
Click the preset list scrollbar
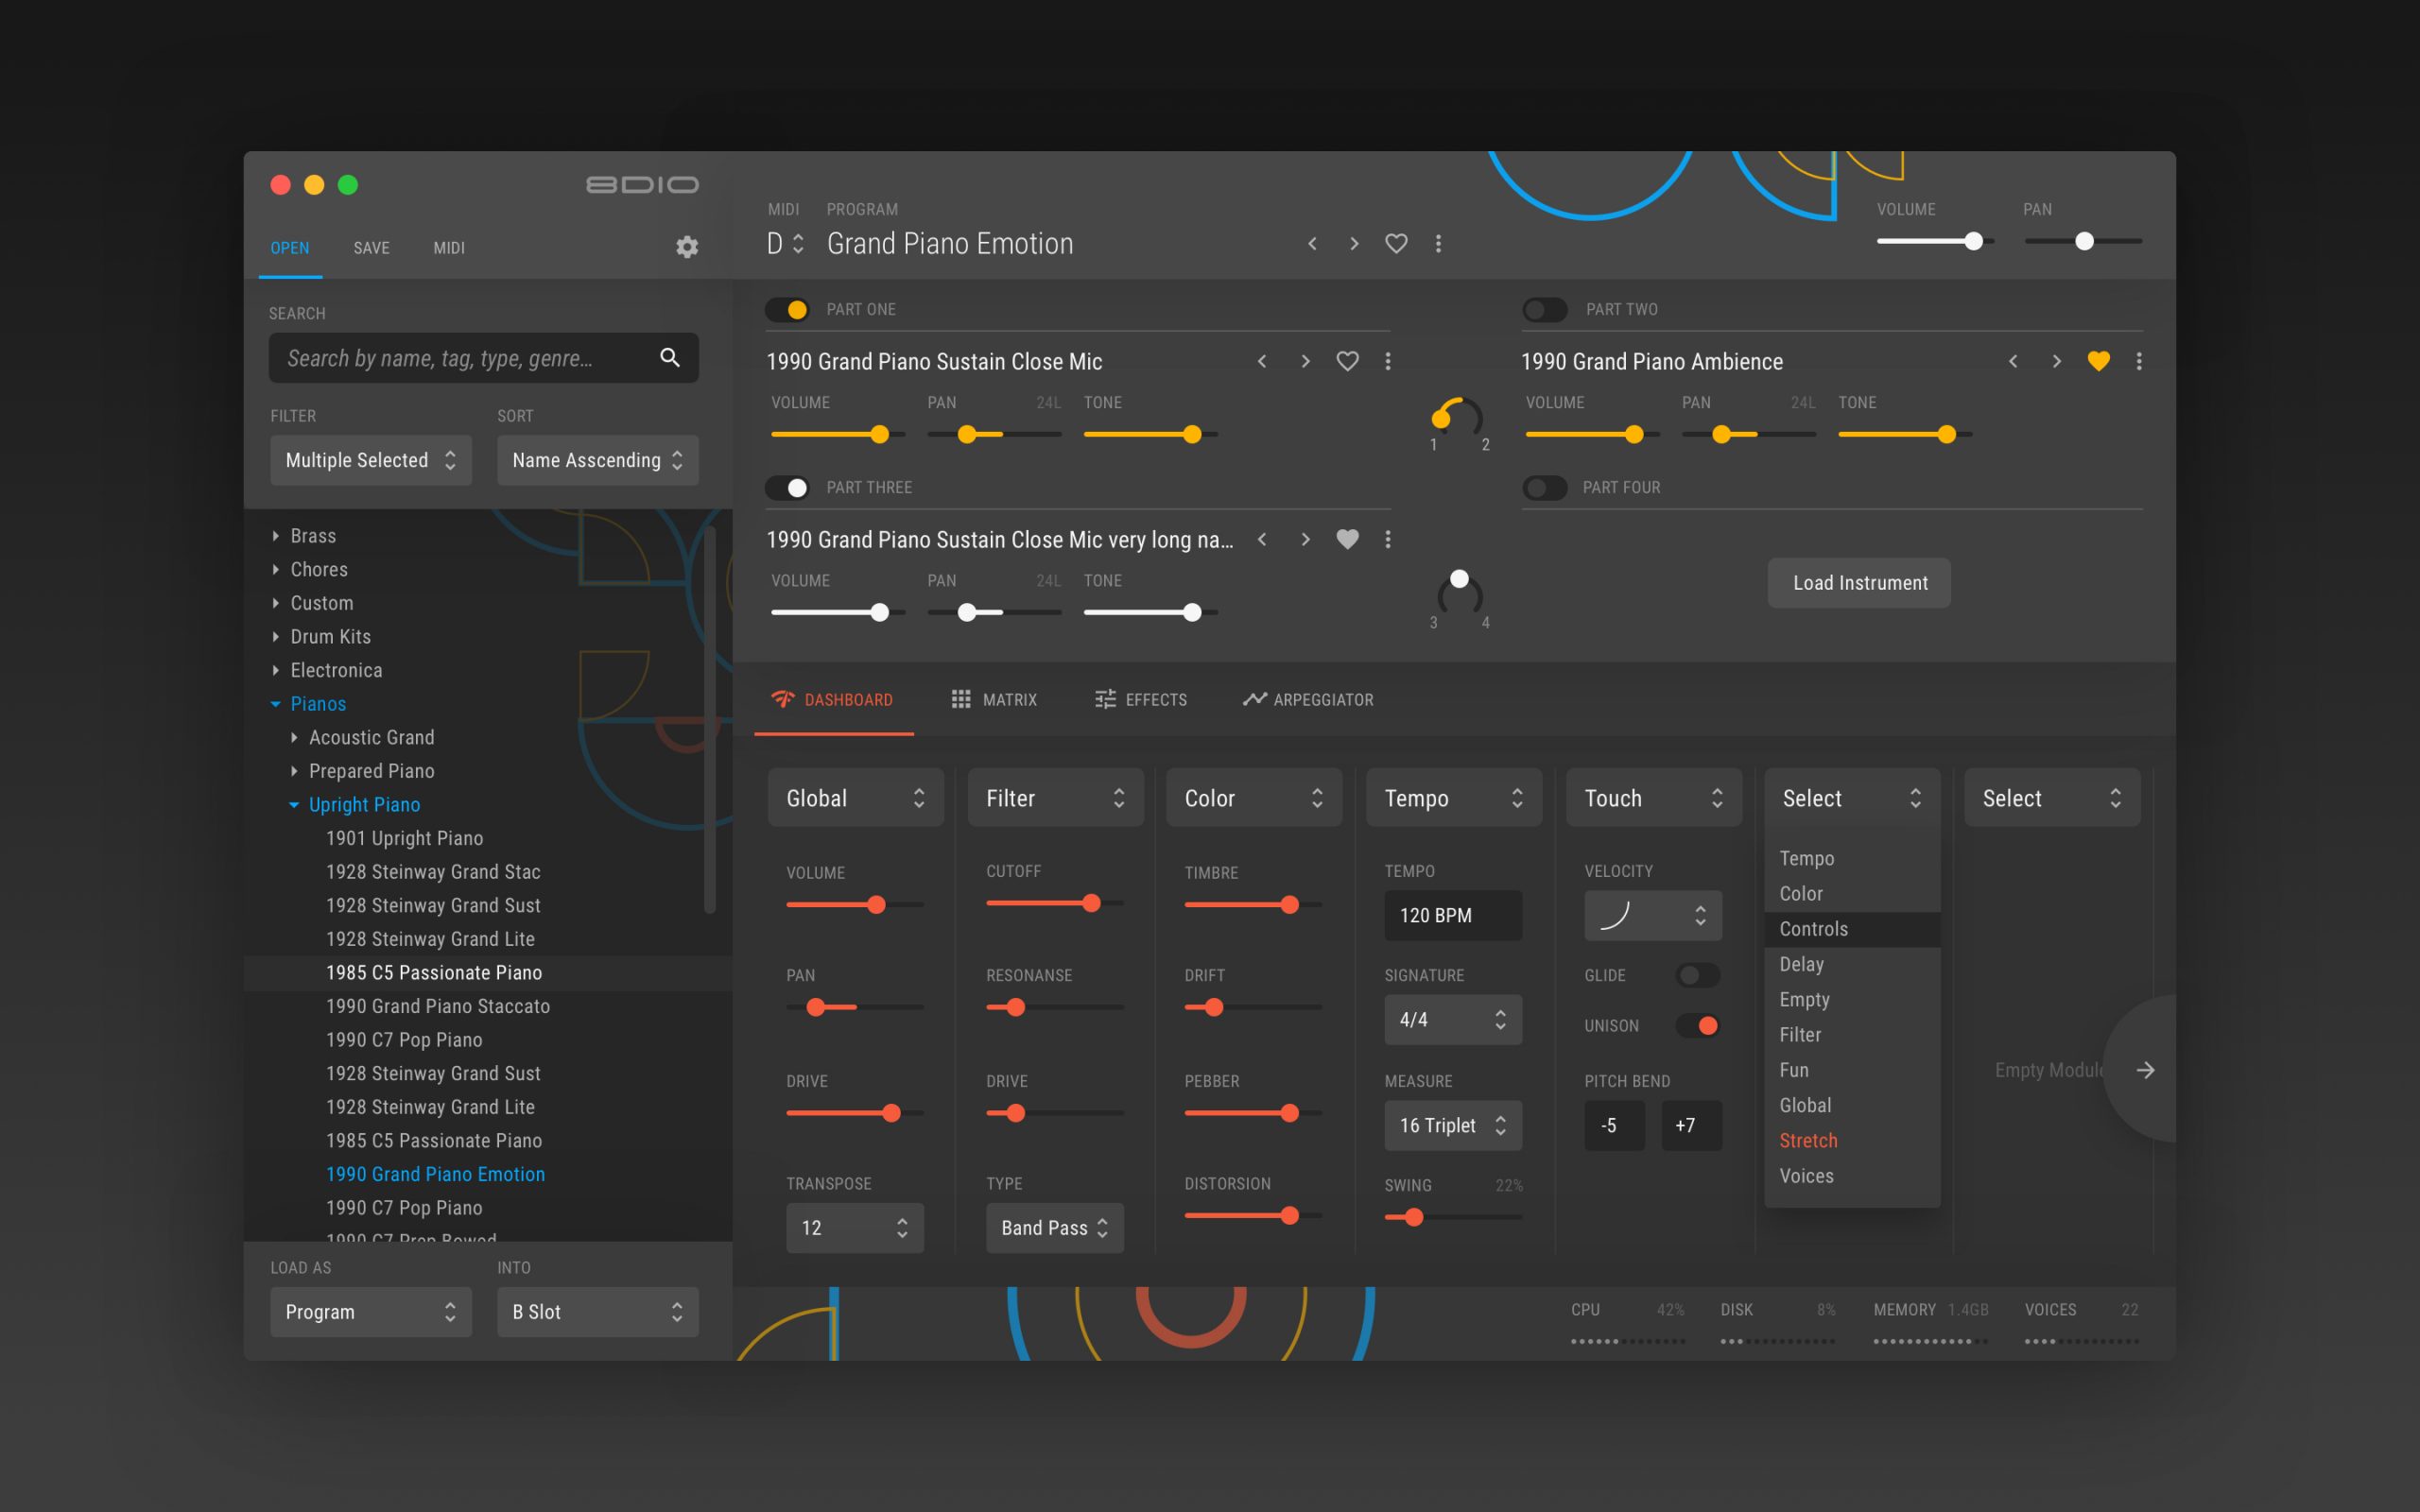point(710,720)
